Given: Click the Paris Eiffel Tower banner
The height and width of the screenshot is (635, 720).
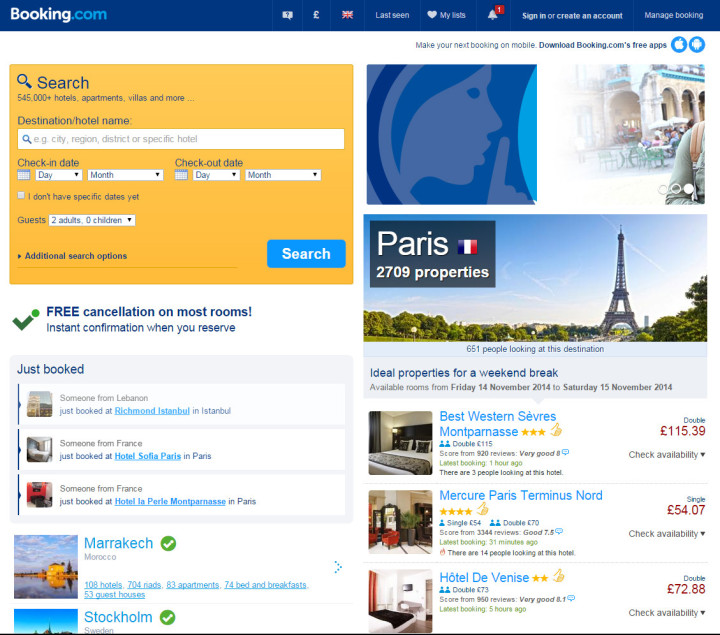Looking at the screenshot, I should [535, 278].
